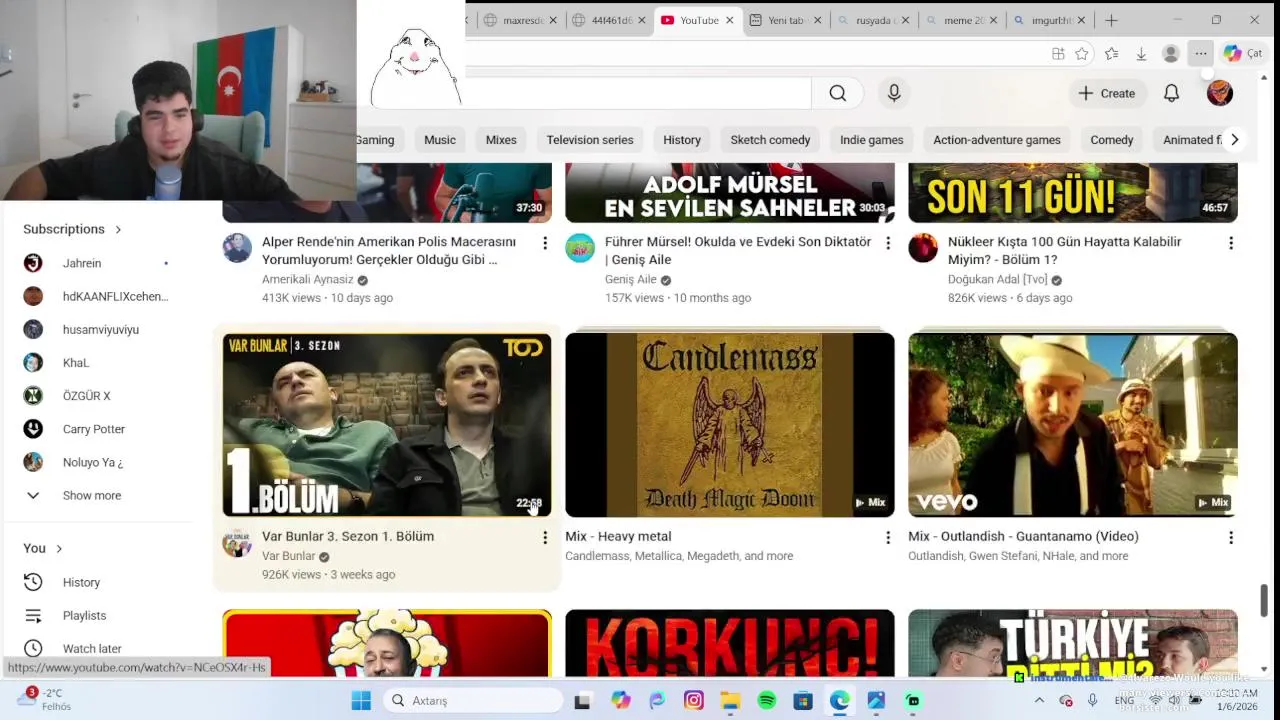
Task: Expand the You section chevron
Action: coord(59,548)
